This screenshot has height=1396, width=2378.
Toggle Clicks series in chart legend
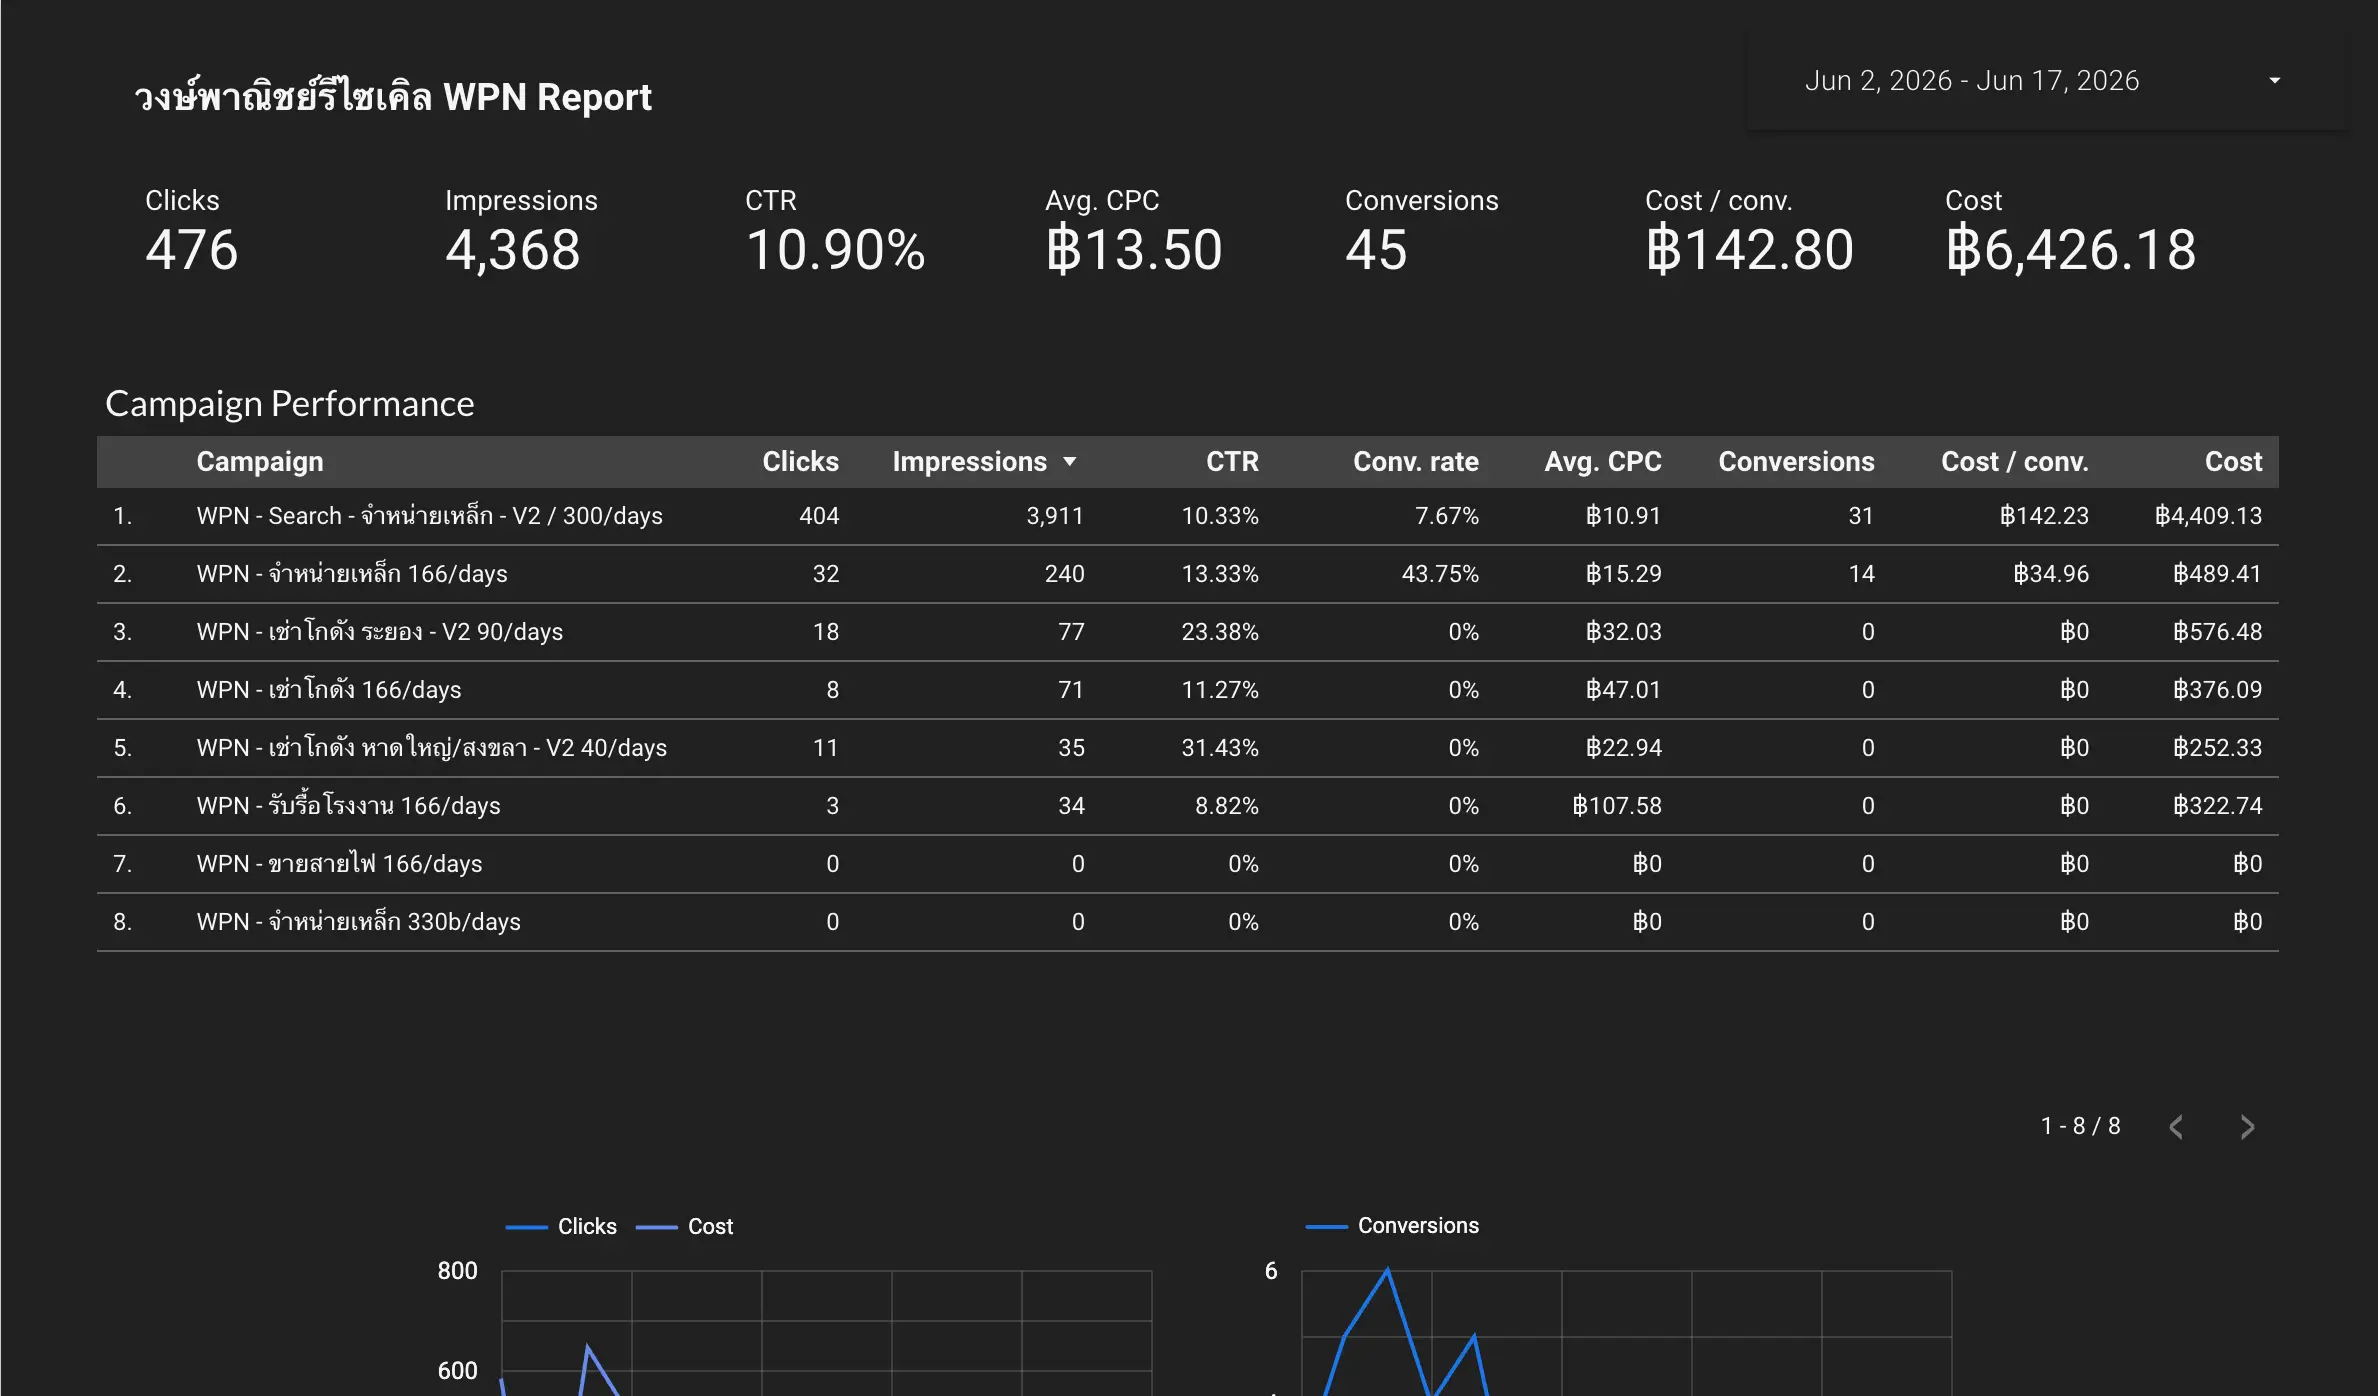click(x=562, y=1226)
